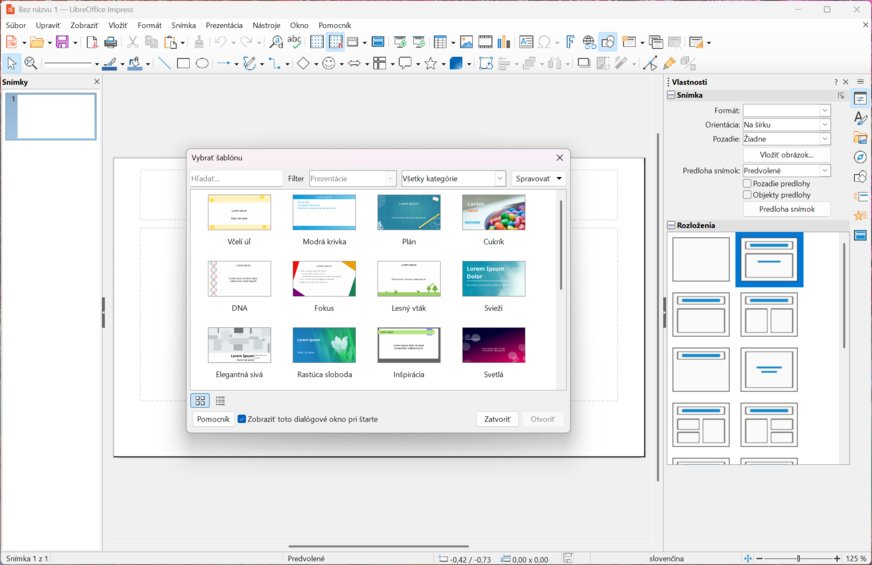Viewport: 872px width, 565px height.
Task: Click the Insert Text Box icon
Action: (x=526, y=42)
